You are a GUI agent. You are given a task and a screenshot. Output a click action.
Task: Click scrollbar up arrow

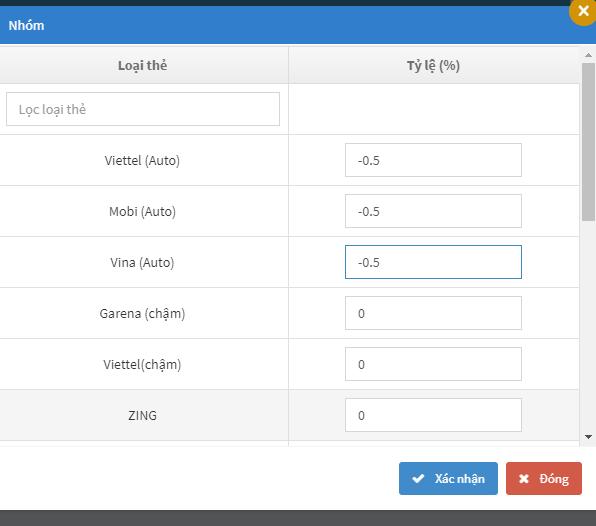[588, 55]
